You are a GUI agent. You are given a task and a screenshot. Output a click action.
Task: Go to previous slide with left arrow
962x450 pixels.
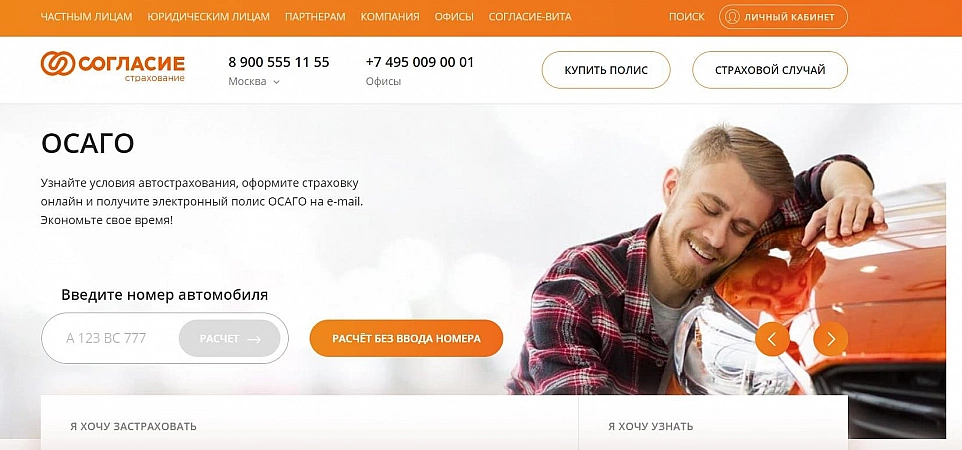(772, 339)
